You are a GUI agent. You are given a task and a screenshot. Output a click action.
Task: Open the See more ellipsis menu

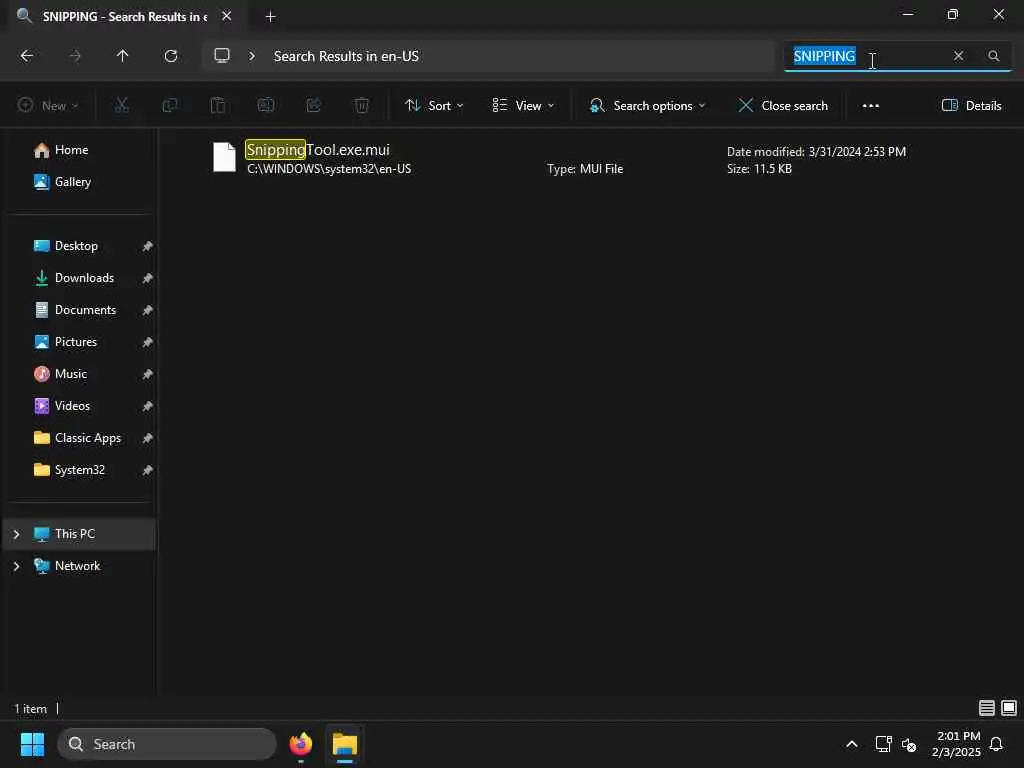(x=871, y=105)
